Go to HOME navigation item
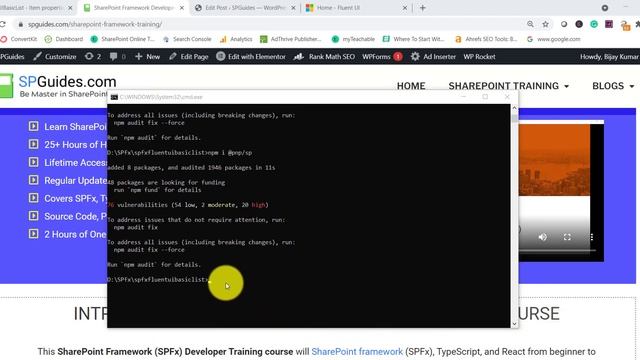 click(411, 86)
